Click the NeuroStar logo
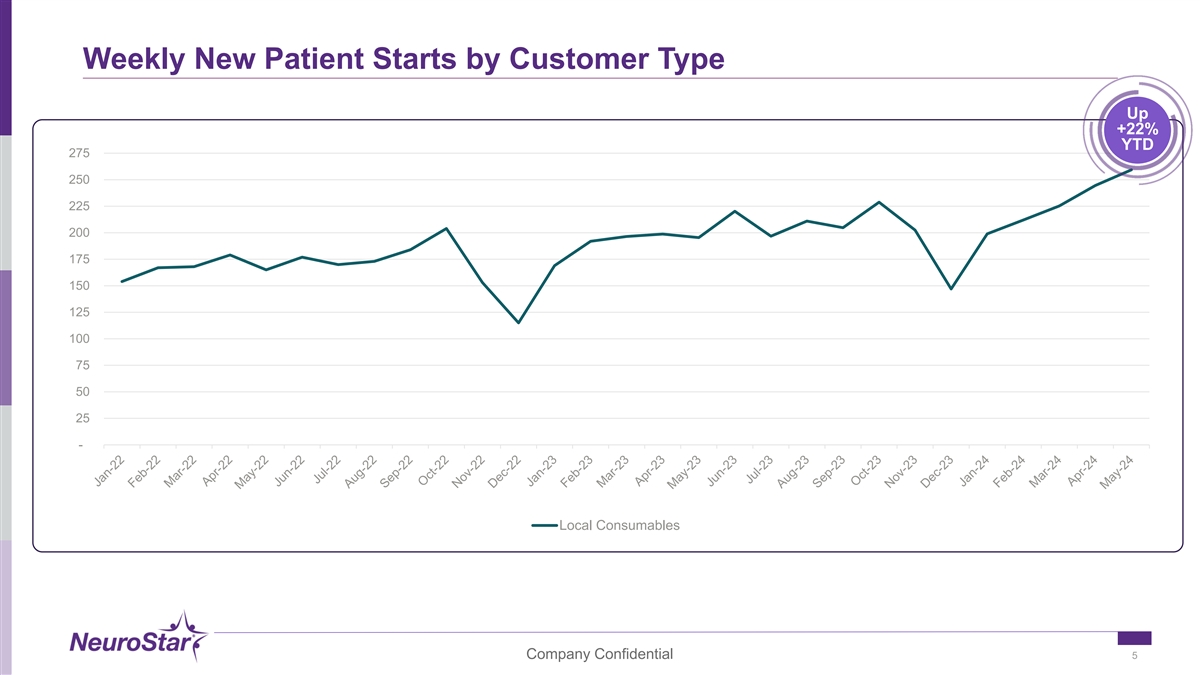Screen dimensions: 1200x675 coord(138,637)
